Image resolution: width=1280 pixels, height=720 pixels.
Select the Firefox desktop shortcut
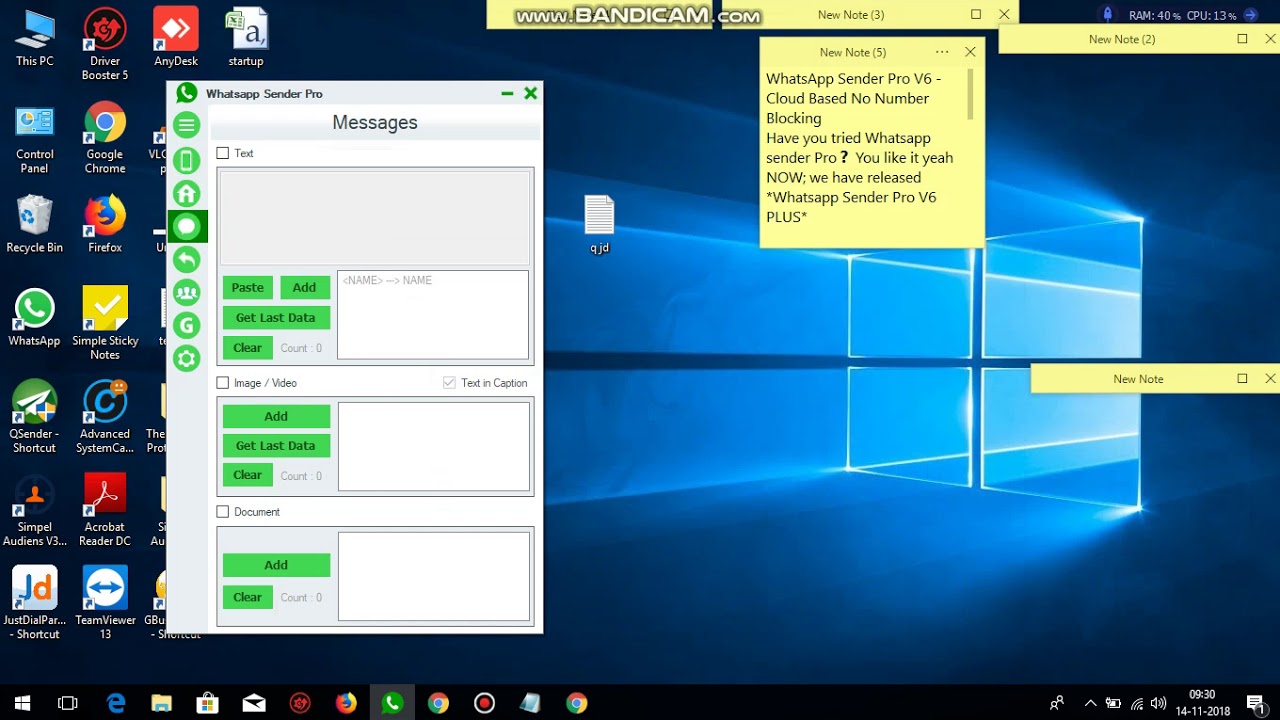(x=105, y=225)
